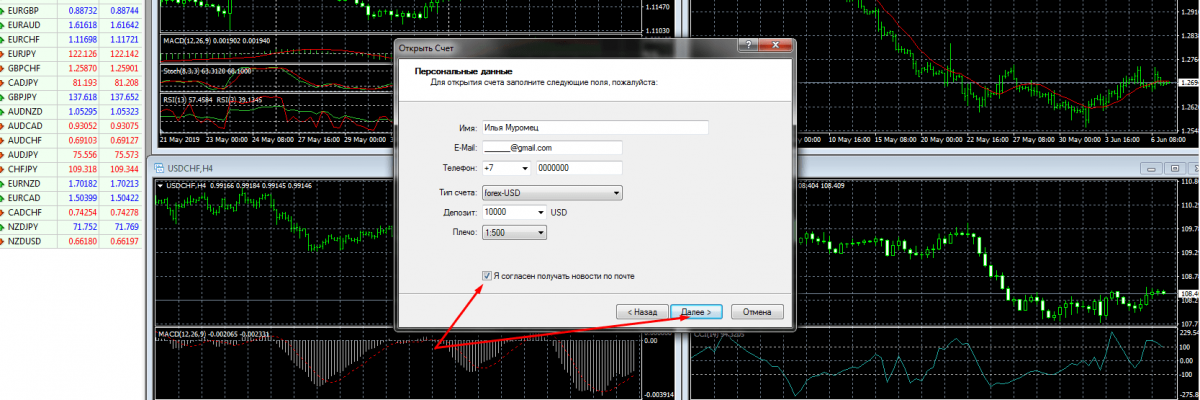Screen dimensions: 1200x400
Task: Click the triangle beside USDCHF,H4 chart label
Action: click(160, 185)
